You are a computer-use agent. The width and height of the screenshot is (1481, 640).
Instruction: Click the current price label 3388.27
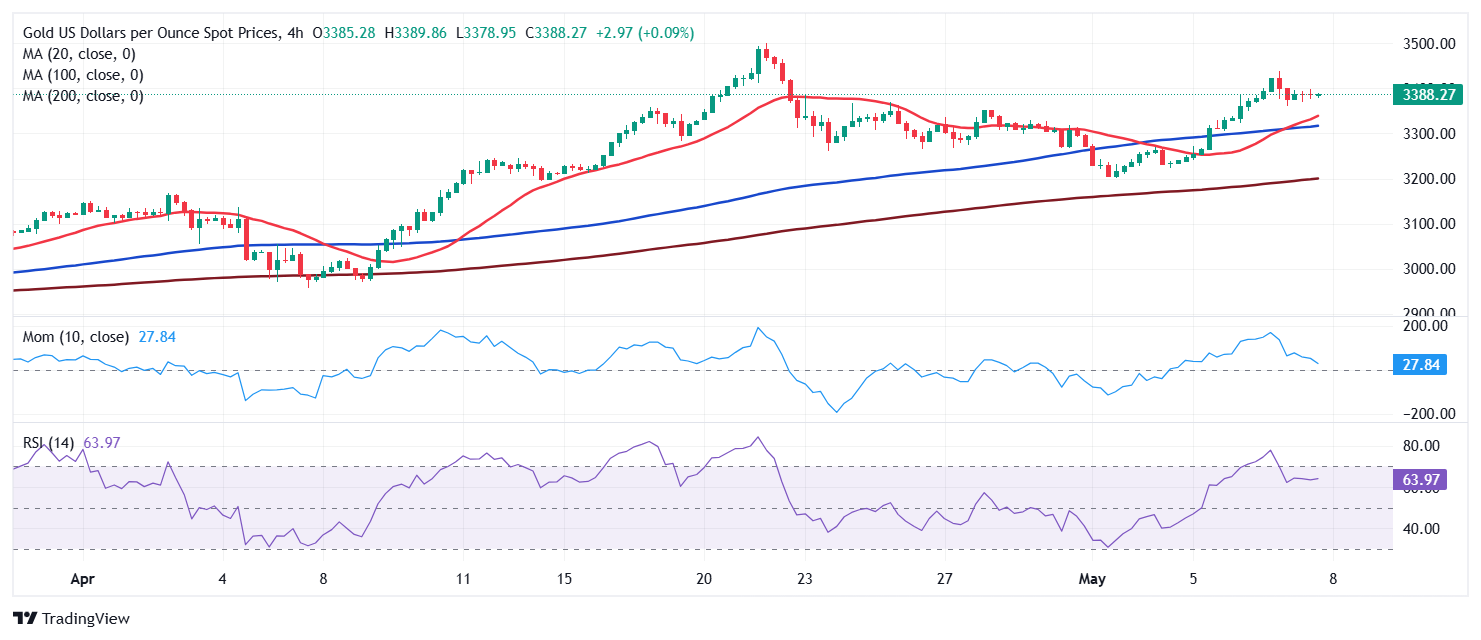coord(1428,95)
